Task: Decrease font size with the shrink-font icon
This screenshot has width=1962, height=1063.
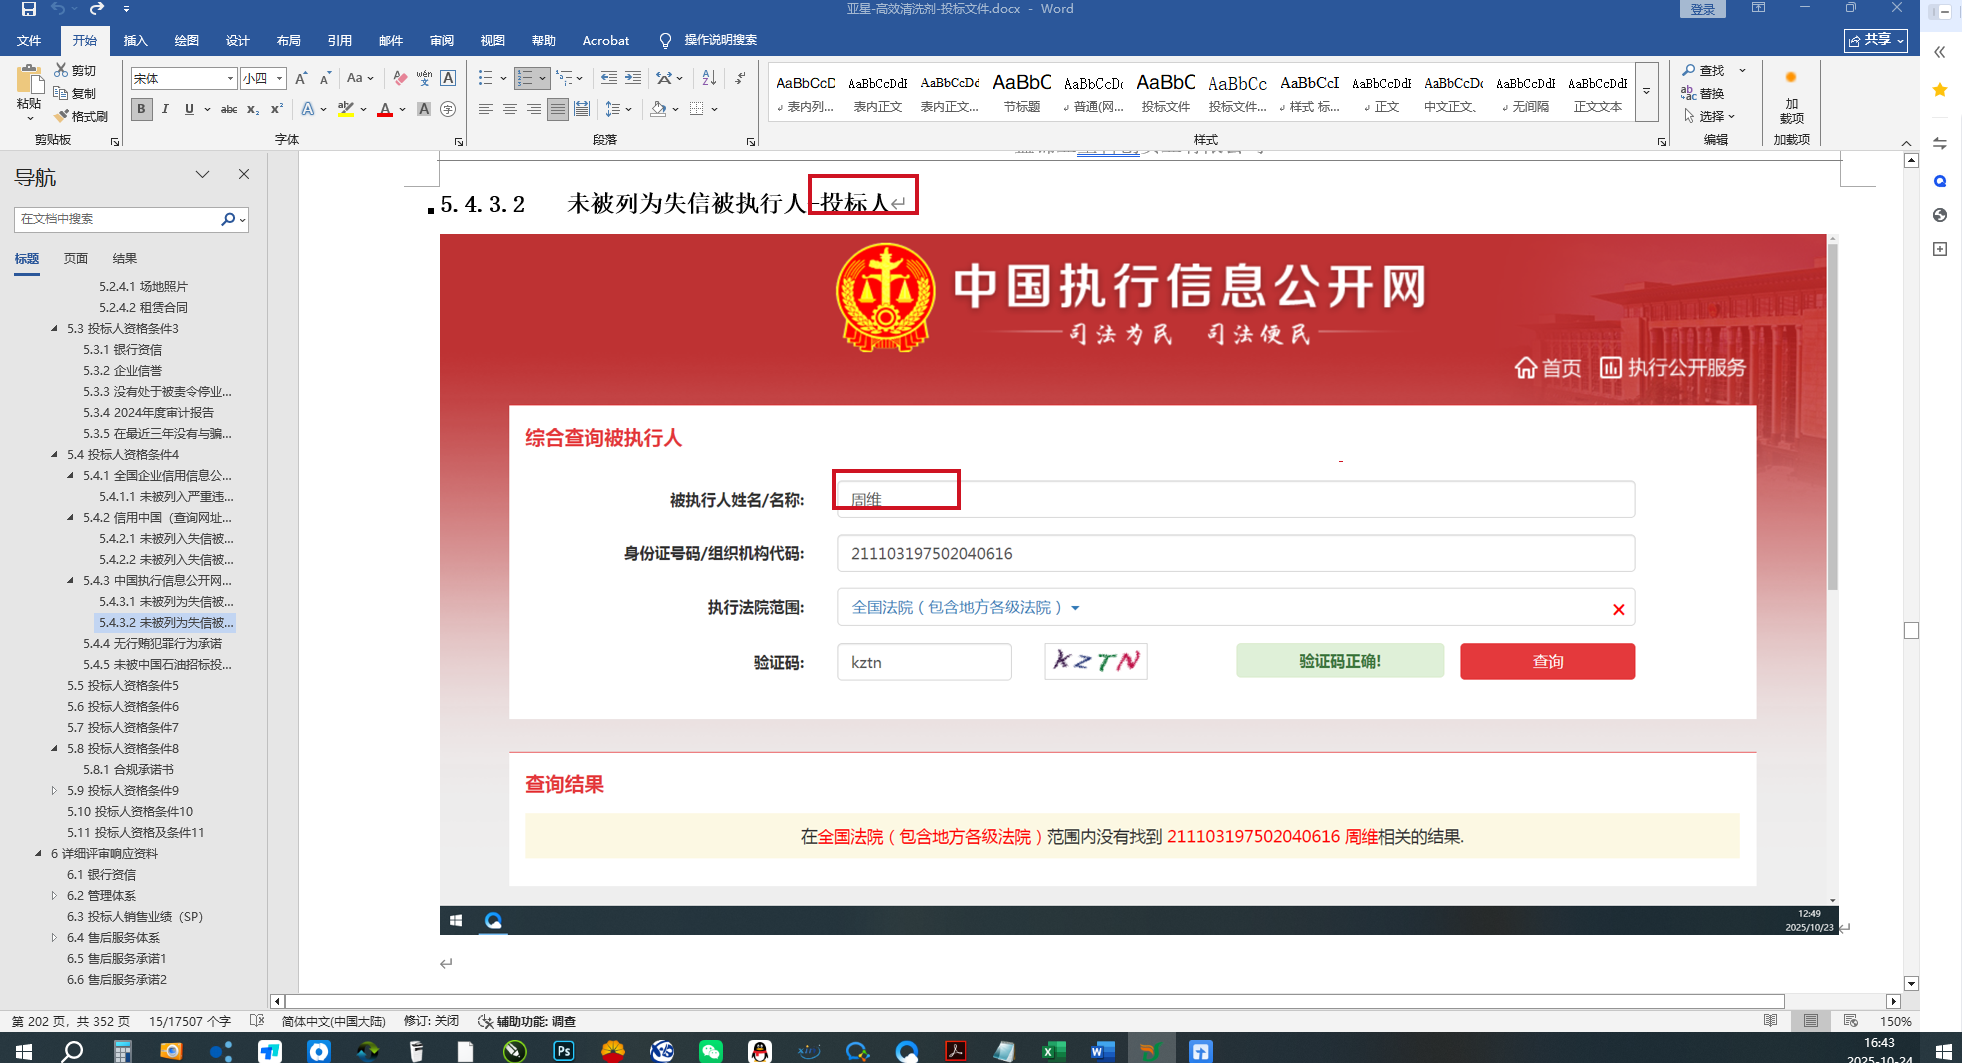Action: point(325,78)
